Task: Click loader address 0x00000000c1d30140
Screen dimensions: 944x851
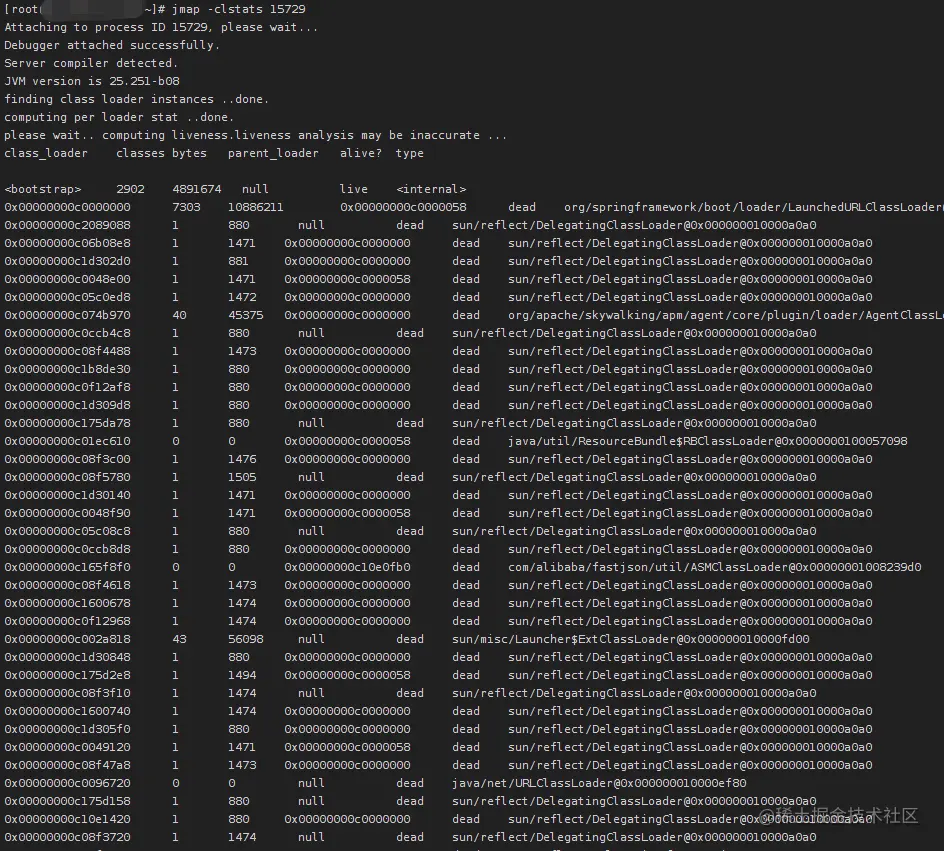Action: tap(67, 495)
